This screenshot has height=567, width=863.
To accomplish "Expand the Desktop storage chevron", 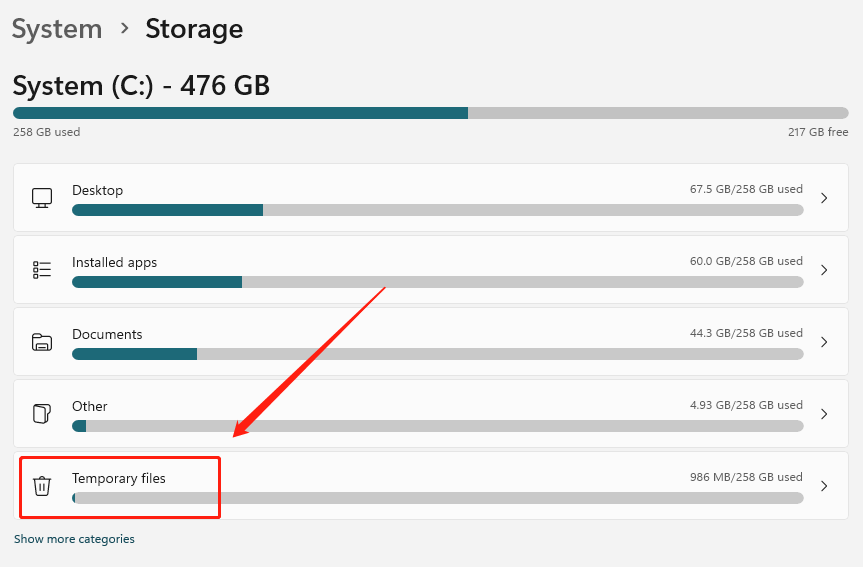I will coord(824,198).
